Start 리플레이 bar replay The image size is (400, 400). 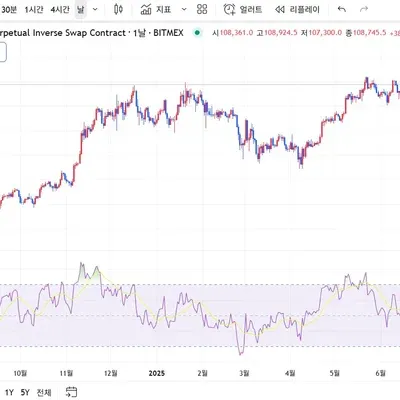[x=298, y=9]
